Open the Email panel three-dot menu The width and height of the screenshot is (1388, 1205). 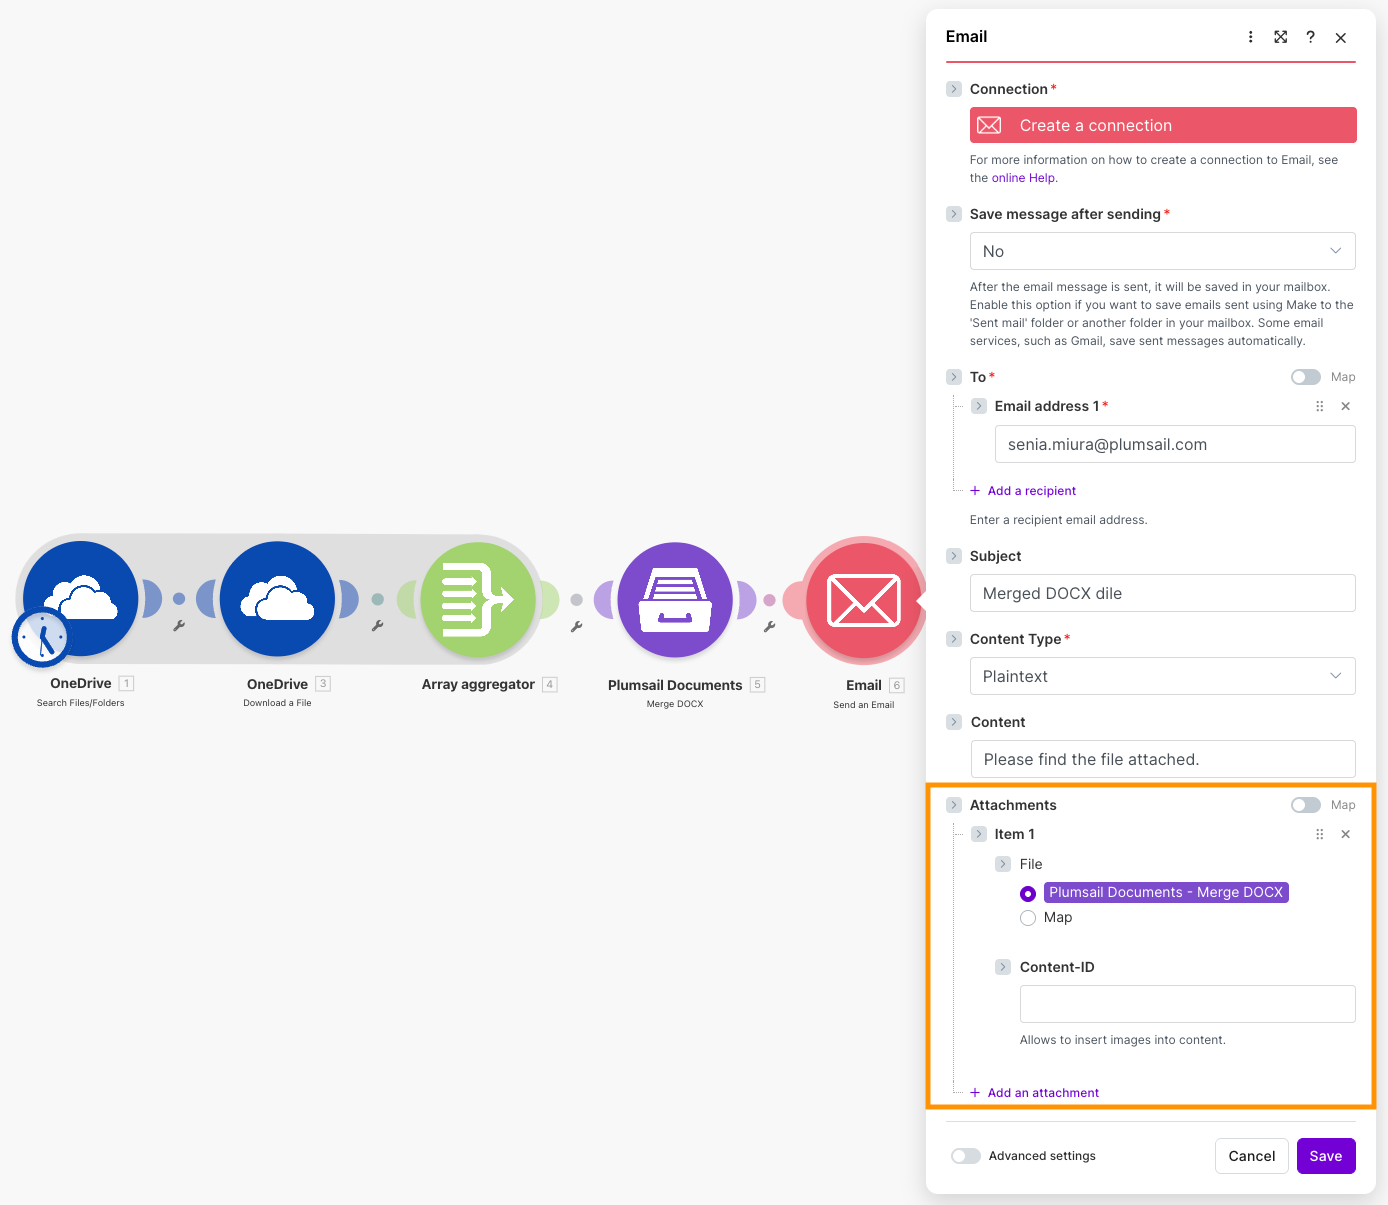coord(1250,37)
